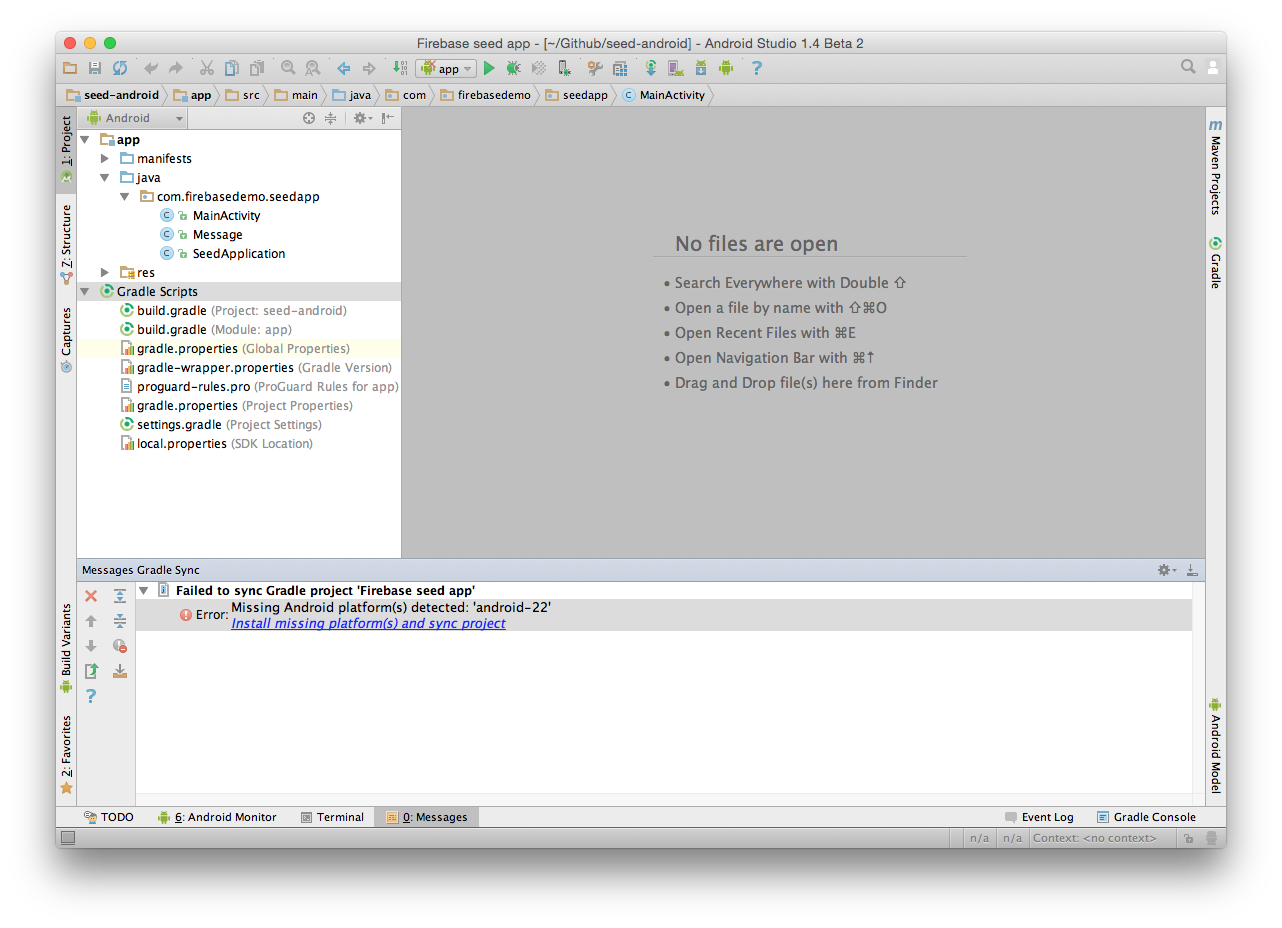This screenshot has width=1282, height=928.
Task: Open the Gradle side tab
Action: tap(1216, 263)
